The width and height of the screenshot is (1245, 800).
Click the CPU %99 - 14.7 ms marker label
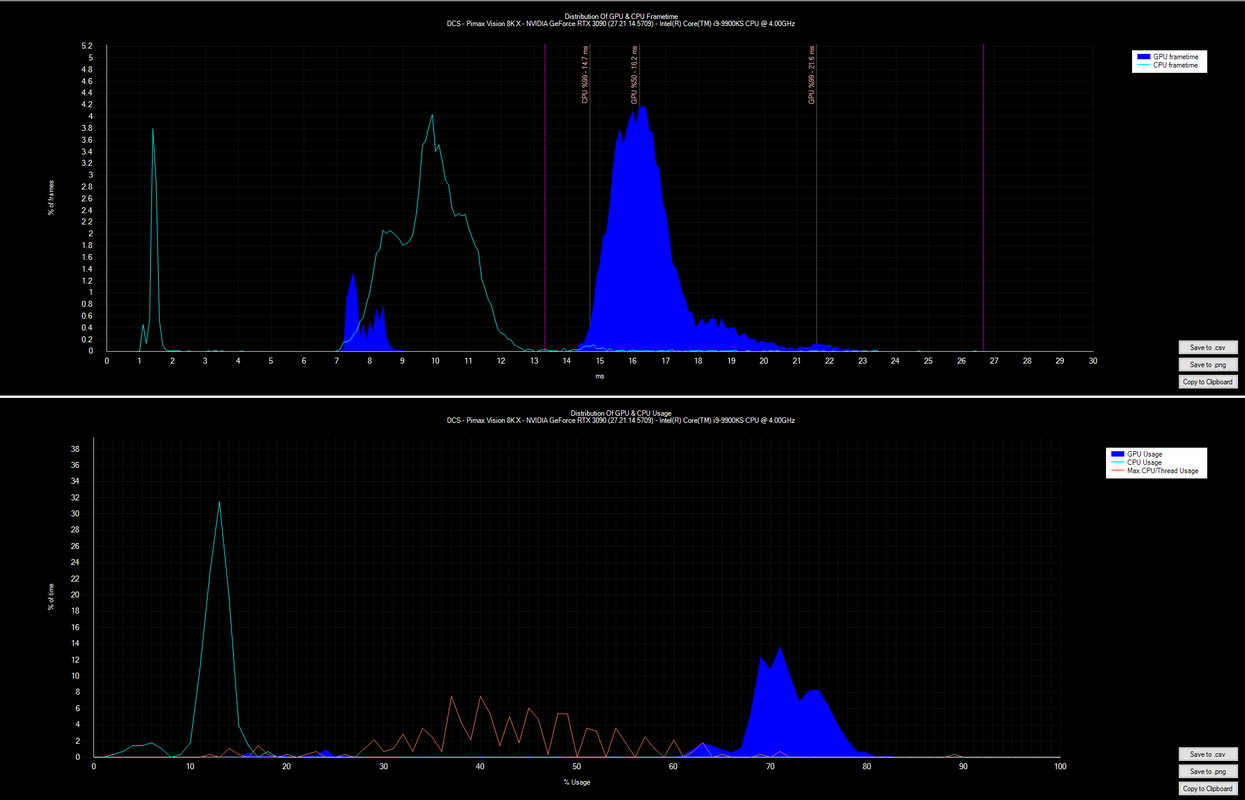coord(585,75)
